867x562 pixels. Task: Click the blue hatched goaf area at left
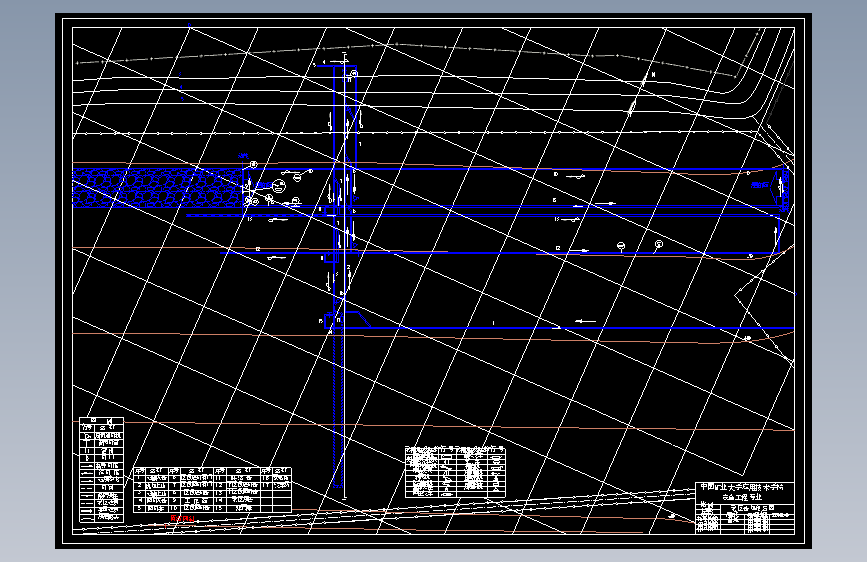pyautogui.click(x=158, y=188)
